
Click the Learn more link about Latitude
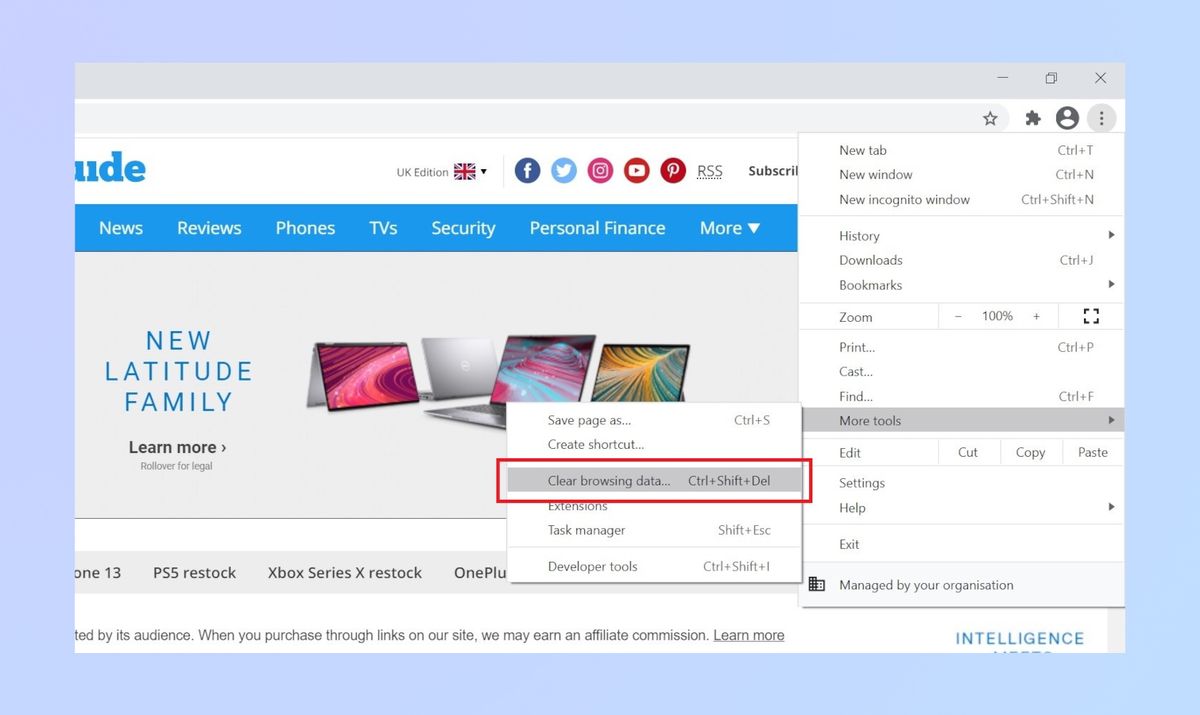click(177, 447)
